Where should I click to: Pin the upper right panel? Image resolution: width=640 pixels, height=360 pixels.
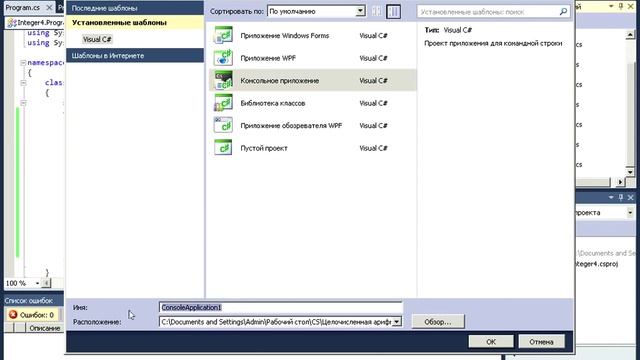621,6
